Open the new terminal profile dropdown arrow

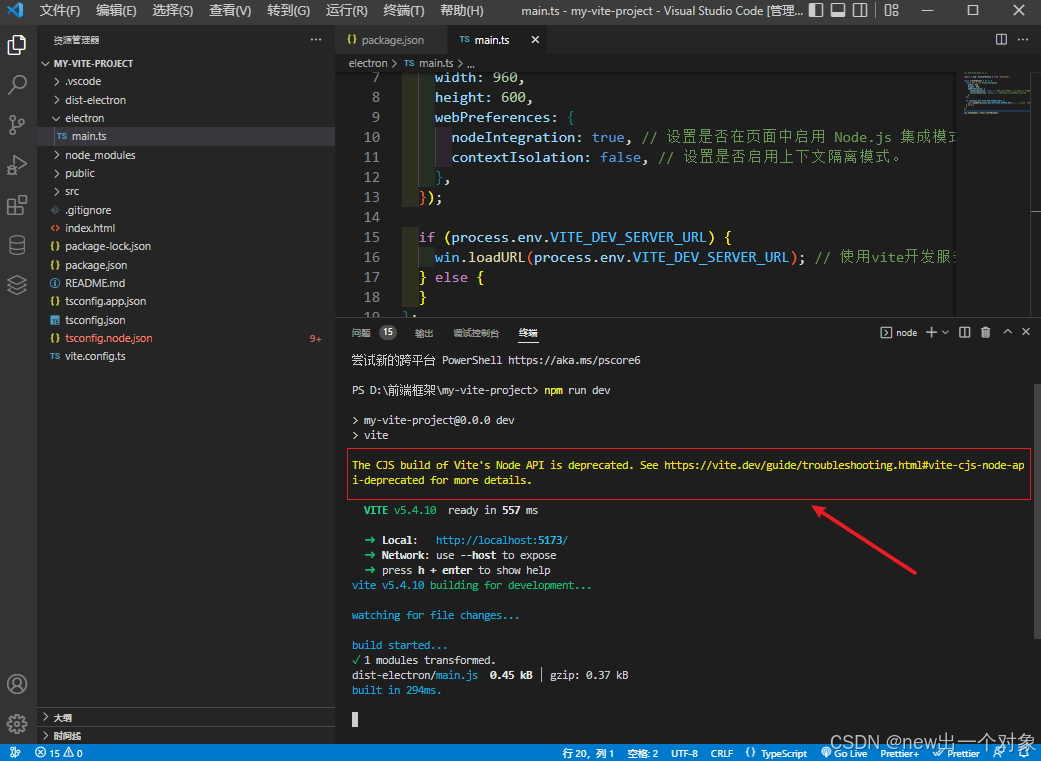pyautogui.click(x=945, y=332)
